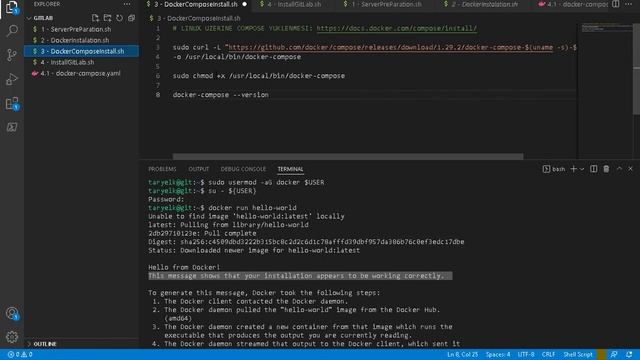Open the Accounts menu
Screen dimensions: 640x360
click(x=12, y=313)
